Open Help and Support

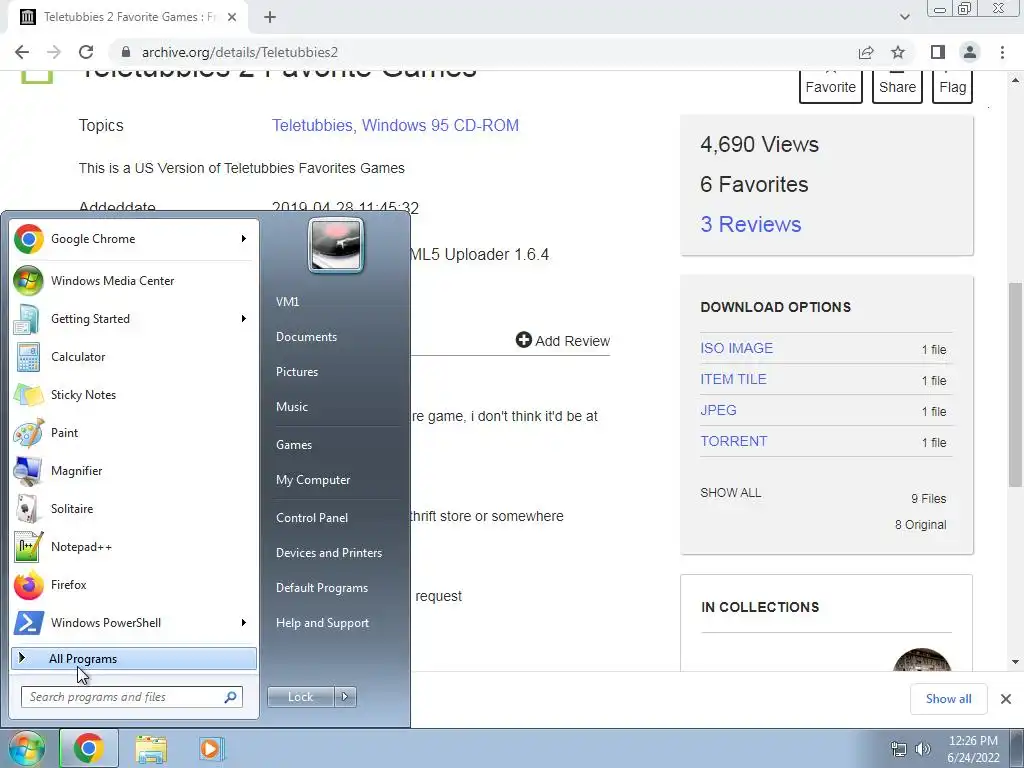322,623
